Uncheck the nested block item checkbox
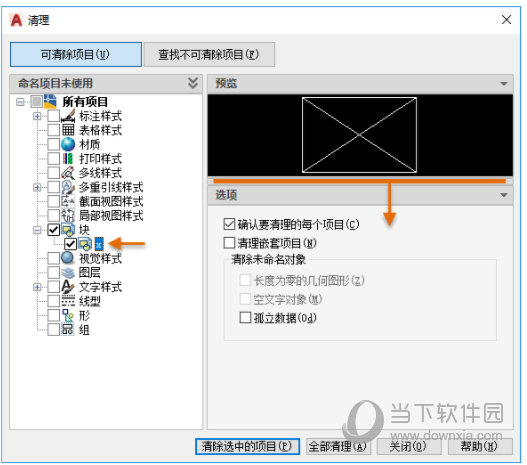527x465 pixels. pyautogui.click(x=70, y=244)
